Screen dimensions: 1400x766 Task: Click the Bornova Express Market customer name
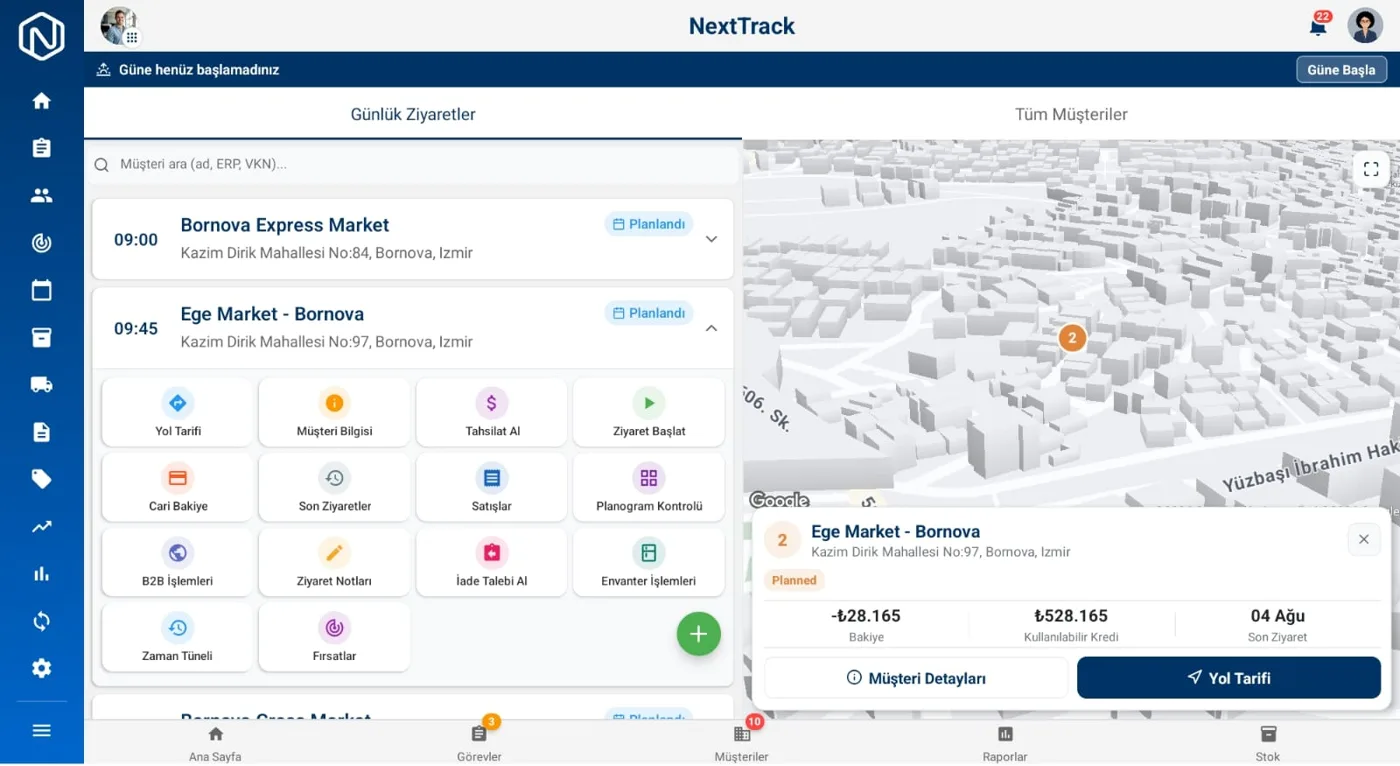(285, 225)
